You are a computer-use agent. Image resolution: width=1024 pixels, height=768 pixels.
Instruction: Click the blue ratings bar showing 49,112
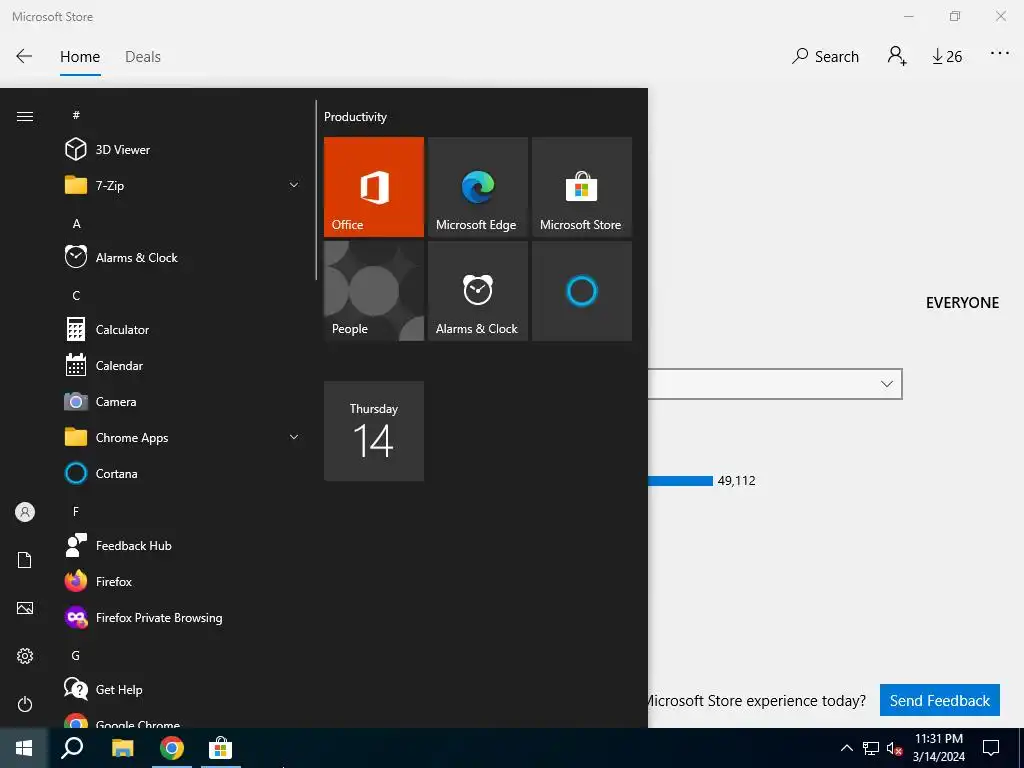(680, 481)
